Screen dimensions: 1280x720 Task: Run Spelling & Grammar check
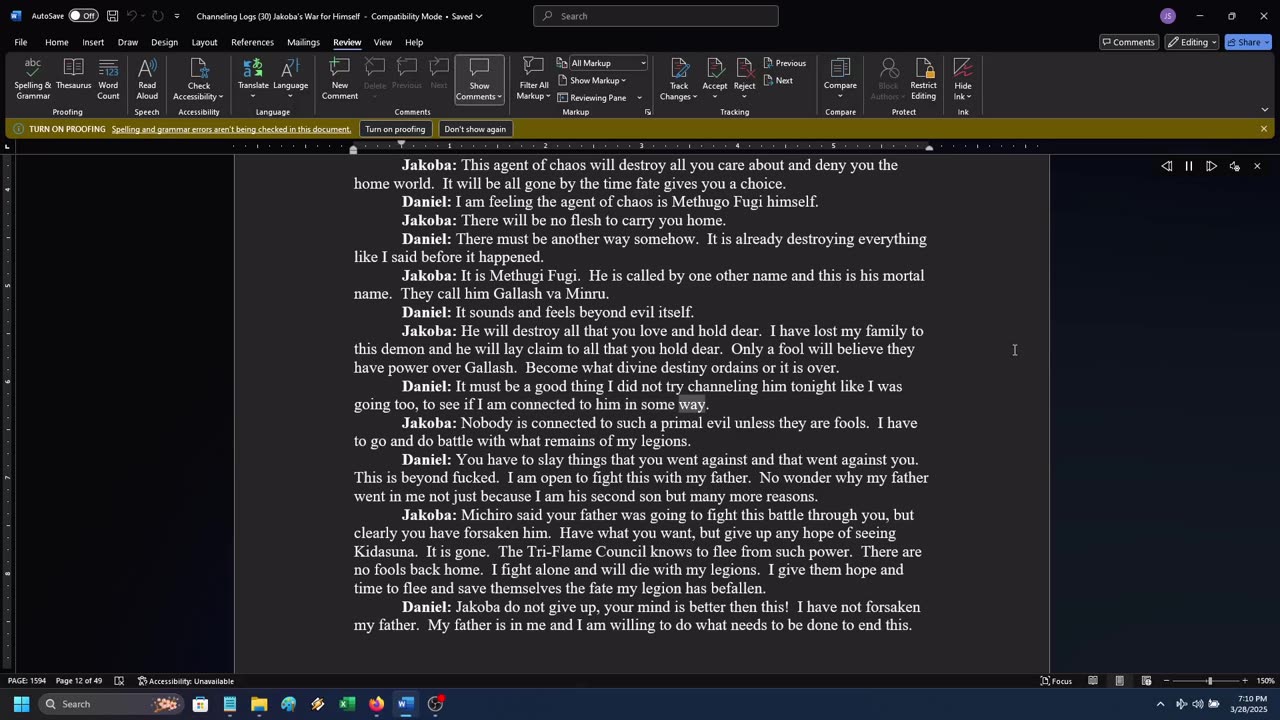tap(33, 79)
